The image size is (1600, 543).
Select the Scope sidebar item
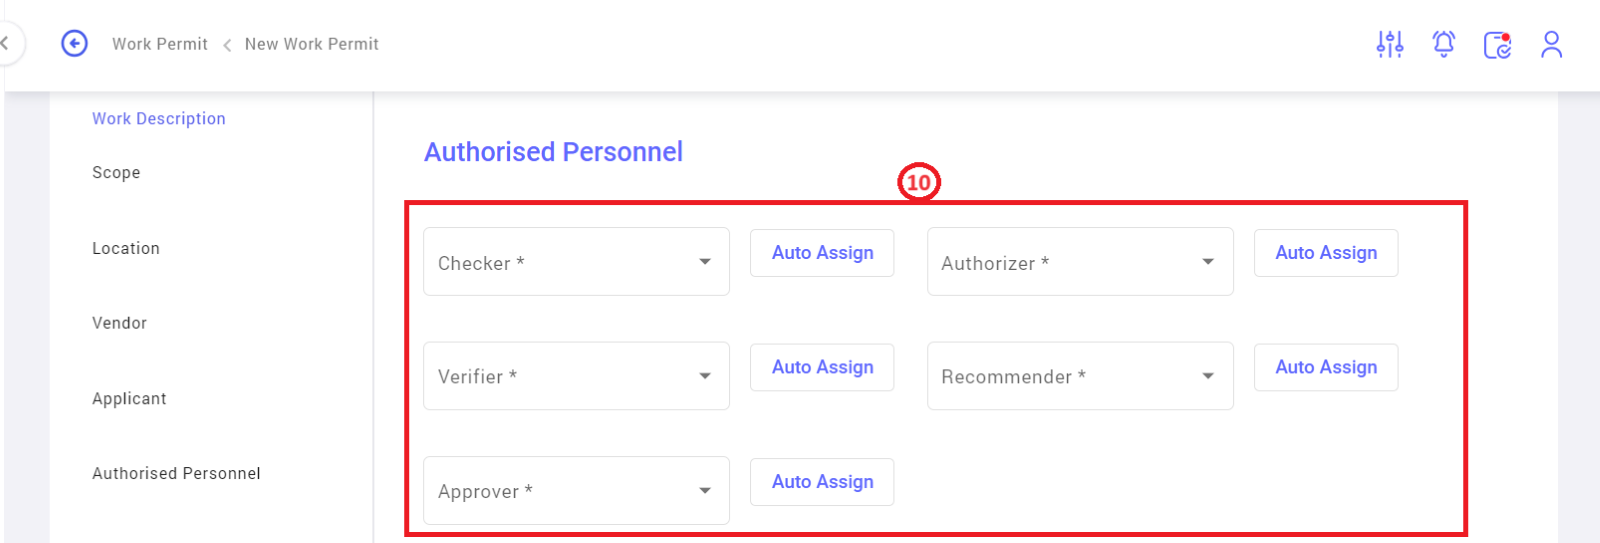(x=116, y=172)
